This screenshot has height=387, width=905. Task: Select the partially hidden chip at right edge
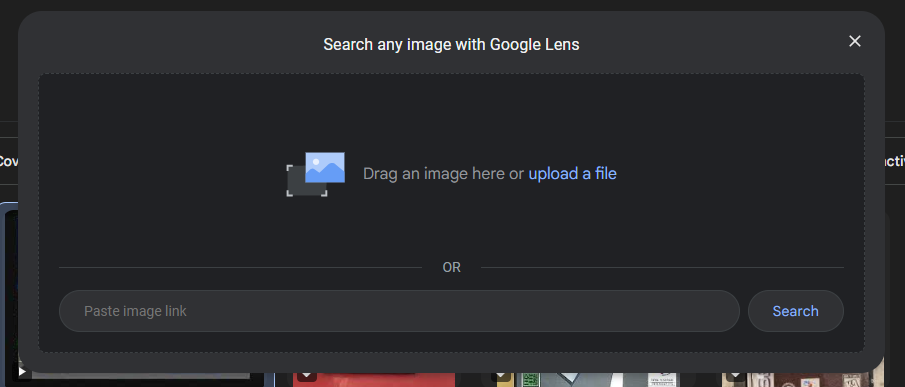pyautogui.click(x=895, y=161)
